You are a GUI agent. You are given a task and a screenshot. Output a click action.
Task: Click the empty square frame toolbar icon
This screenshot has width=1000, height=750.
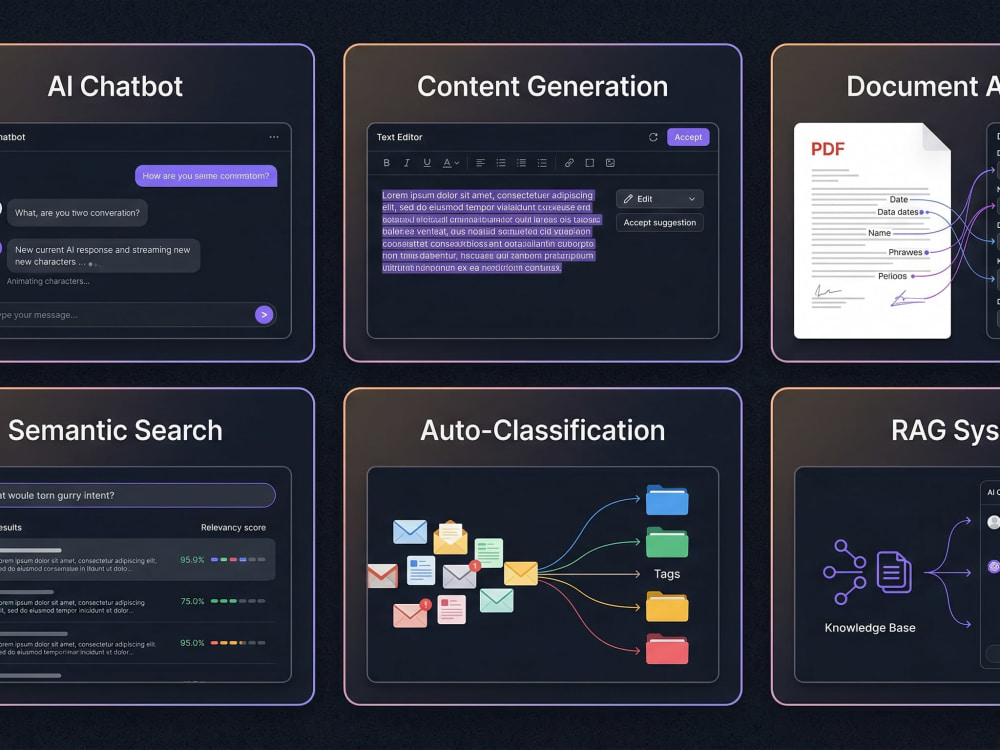click(x=590, y=163)
